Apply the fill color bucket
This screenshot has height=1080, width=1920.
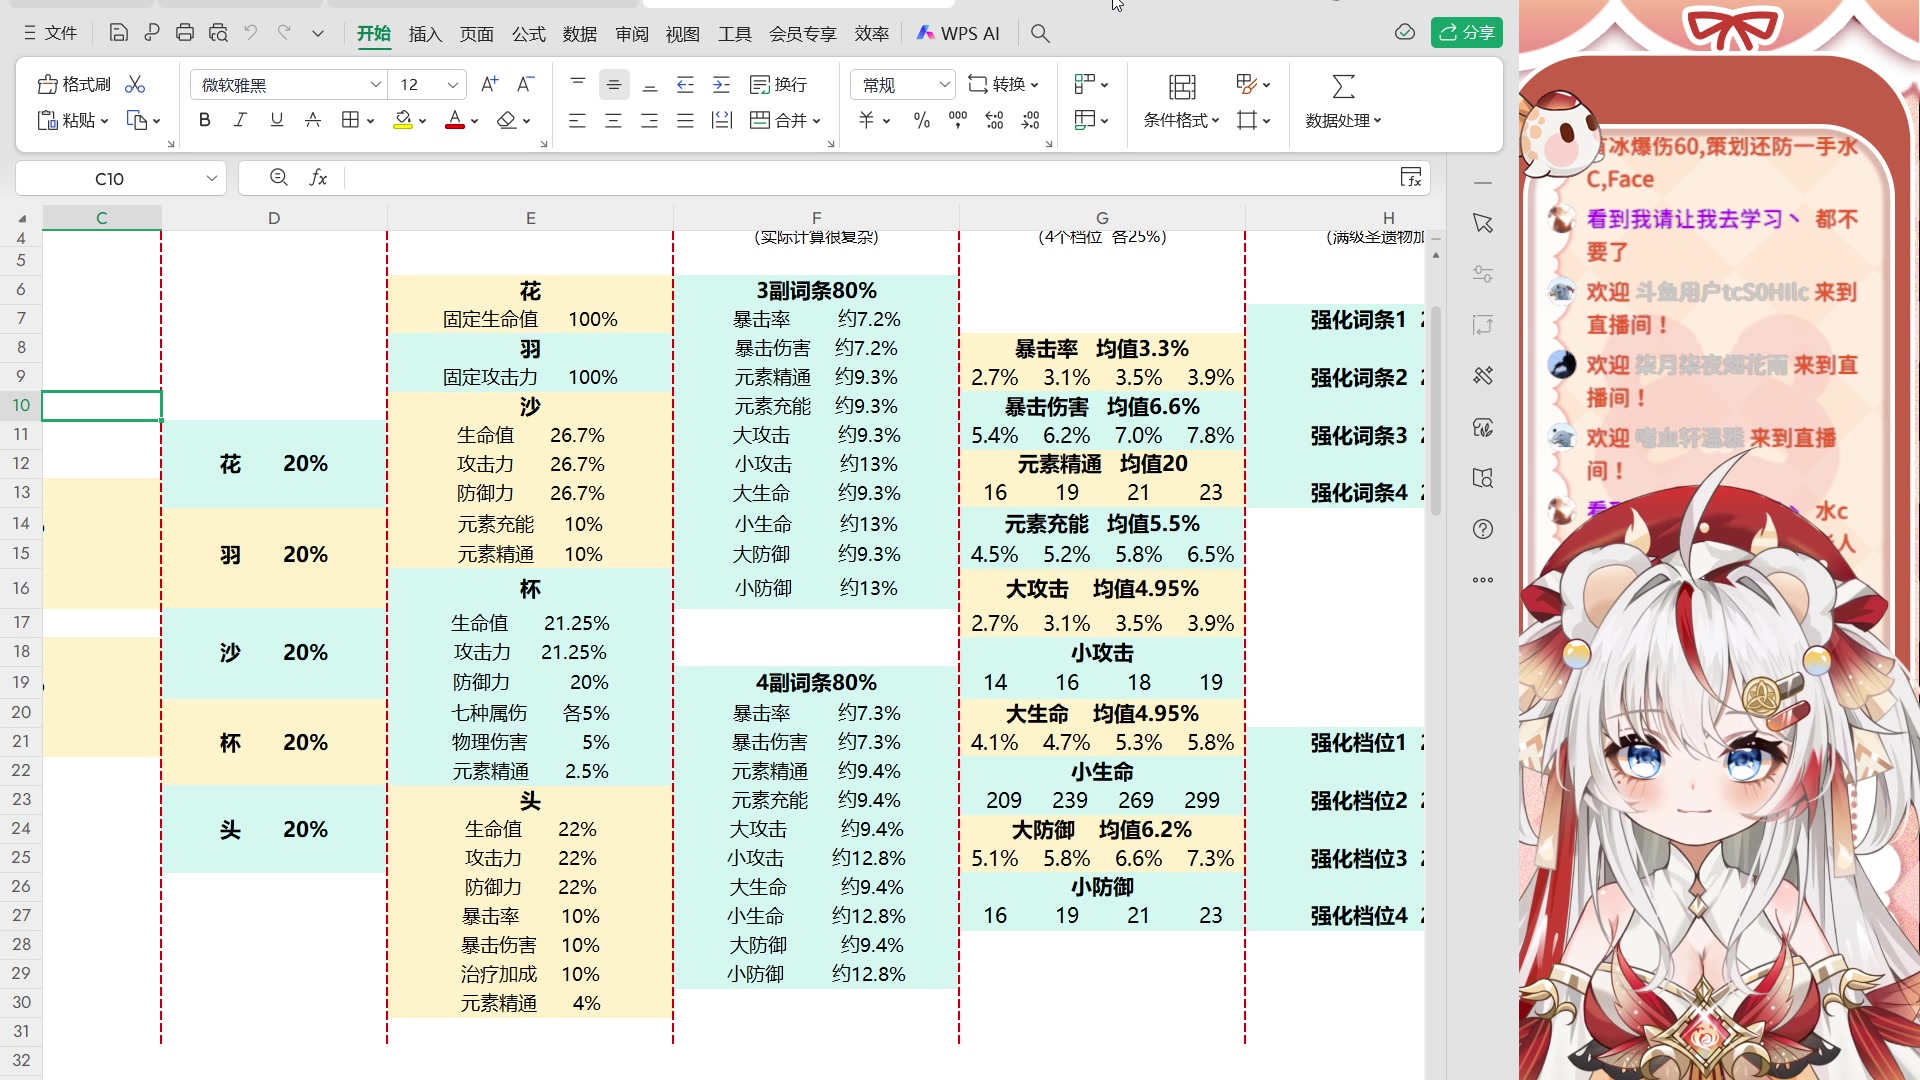tap(403, 120)
